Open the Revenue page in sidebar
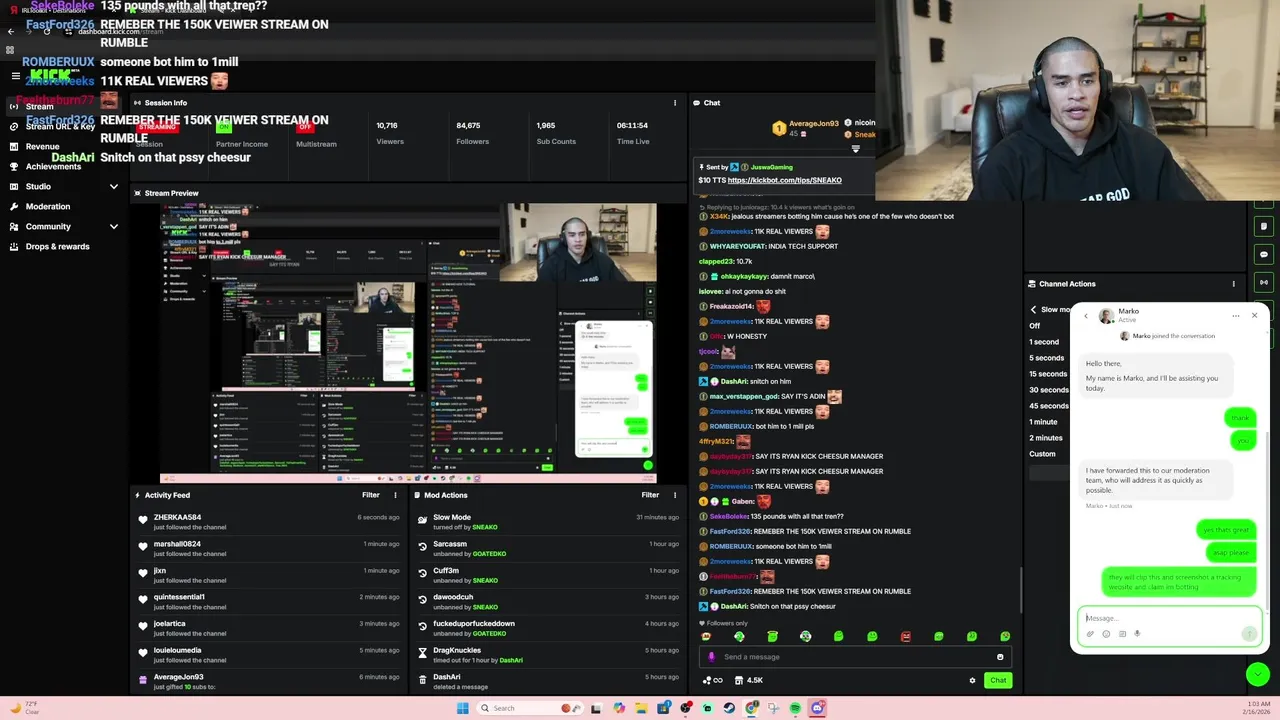This screenshot has width=1280, height=720. pyautogui.click(x=42, y=146)
